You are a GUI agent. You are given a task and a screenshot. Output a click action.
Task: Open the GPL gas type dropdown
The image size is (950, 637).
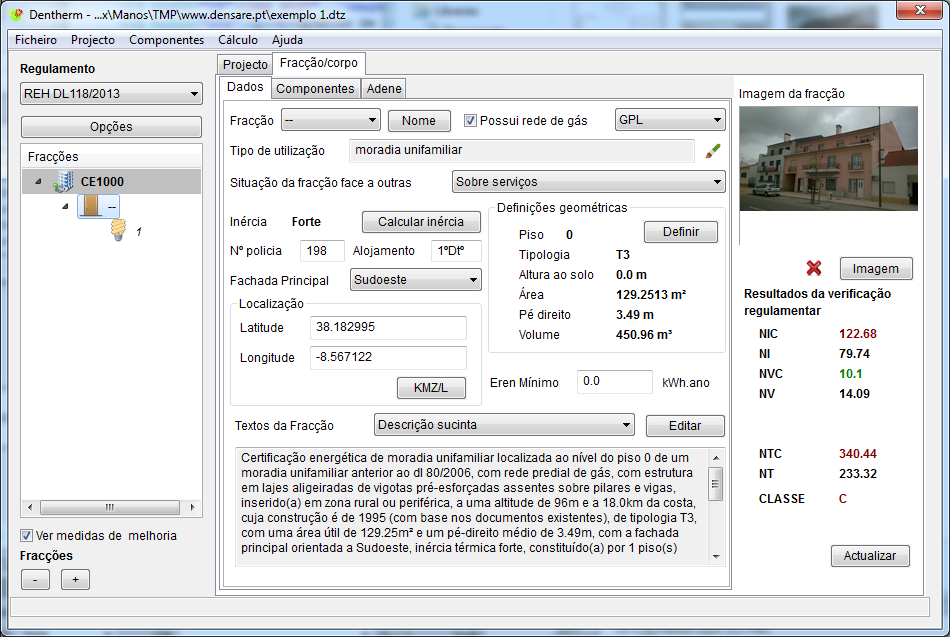669,120
